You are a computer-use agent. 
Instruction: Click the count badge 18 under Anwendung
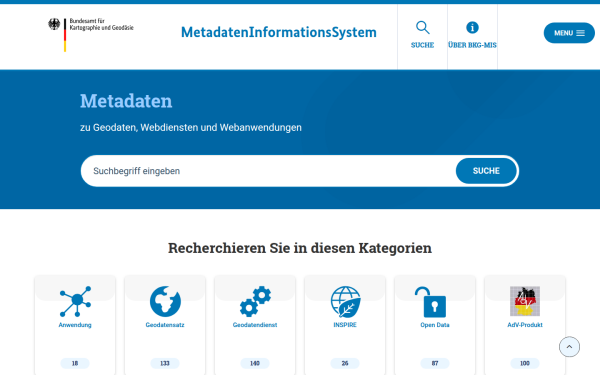click(x=75, y=363)
